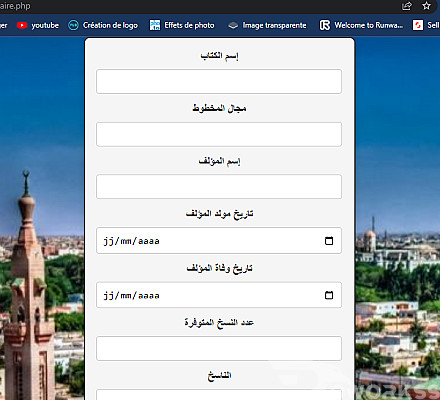Open the Sell bookmark
This screenshot has height=400, width=440.
tap(426, 25)
